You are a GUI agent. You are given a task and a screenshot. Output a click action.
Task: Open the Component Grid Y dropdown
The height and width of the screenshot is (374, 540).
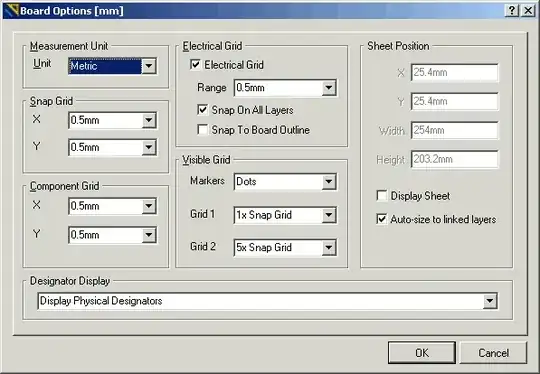(149, 235)
